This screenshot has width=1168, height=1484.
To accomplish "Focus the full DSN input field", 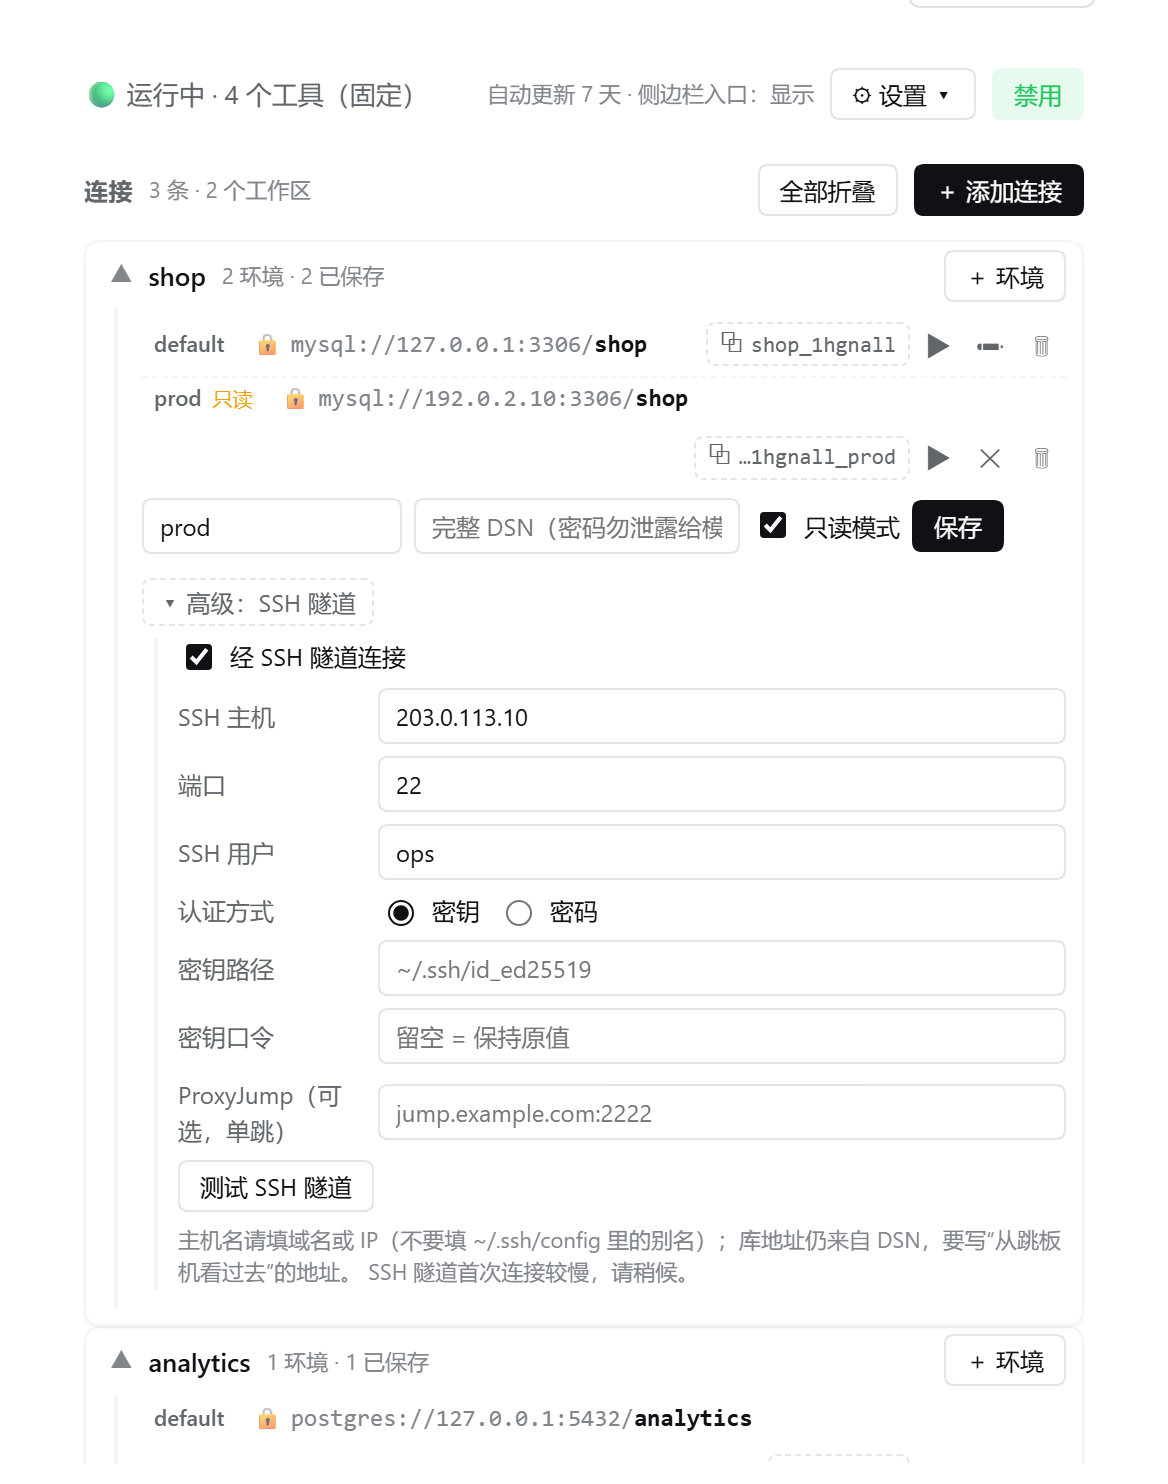I will (577, 527).
